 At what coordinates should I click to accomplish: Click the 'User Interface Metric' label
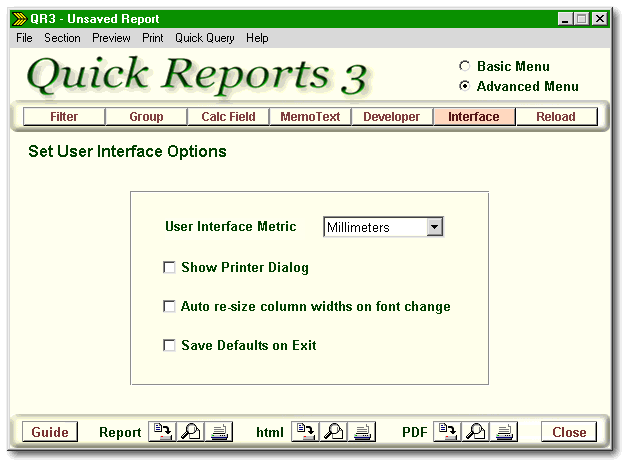point(231,227)
